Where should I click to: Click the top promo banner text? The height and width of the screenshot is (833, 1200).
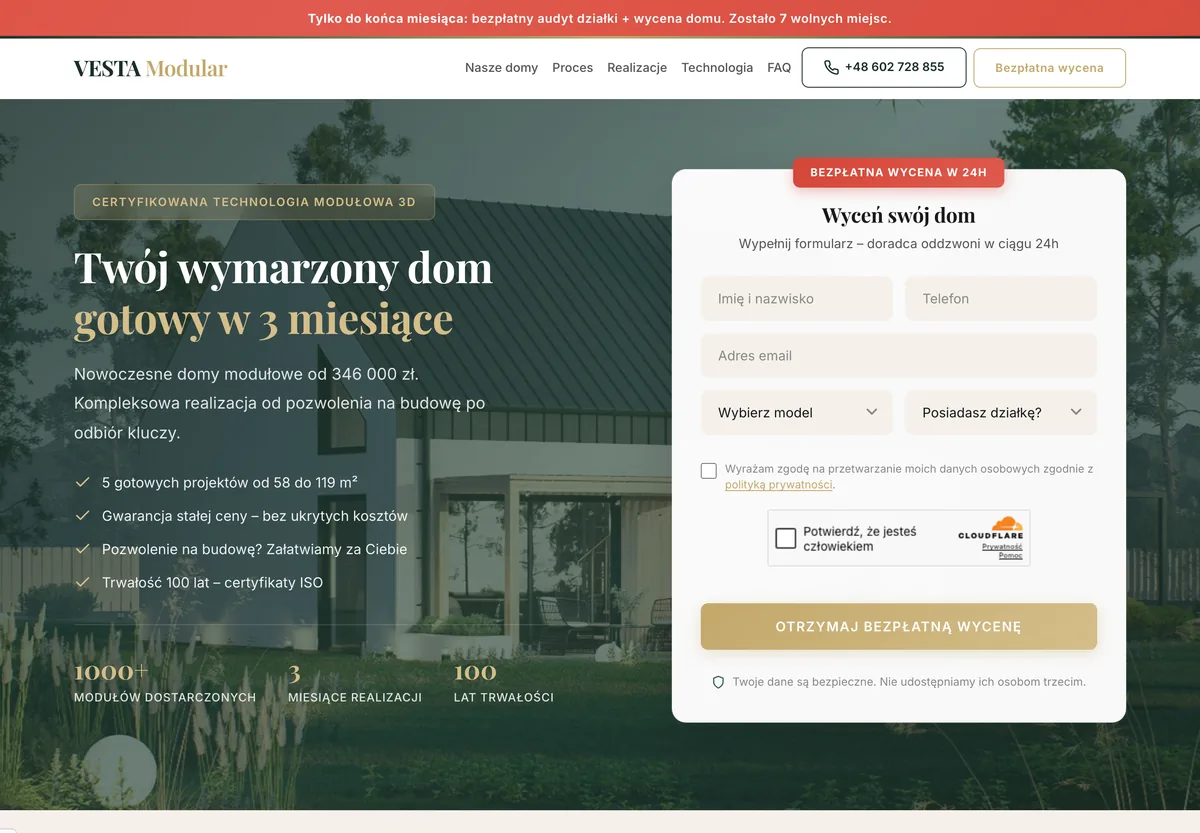point(600,18)
